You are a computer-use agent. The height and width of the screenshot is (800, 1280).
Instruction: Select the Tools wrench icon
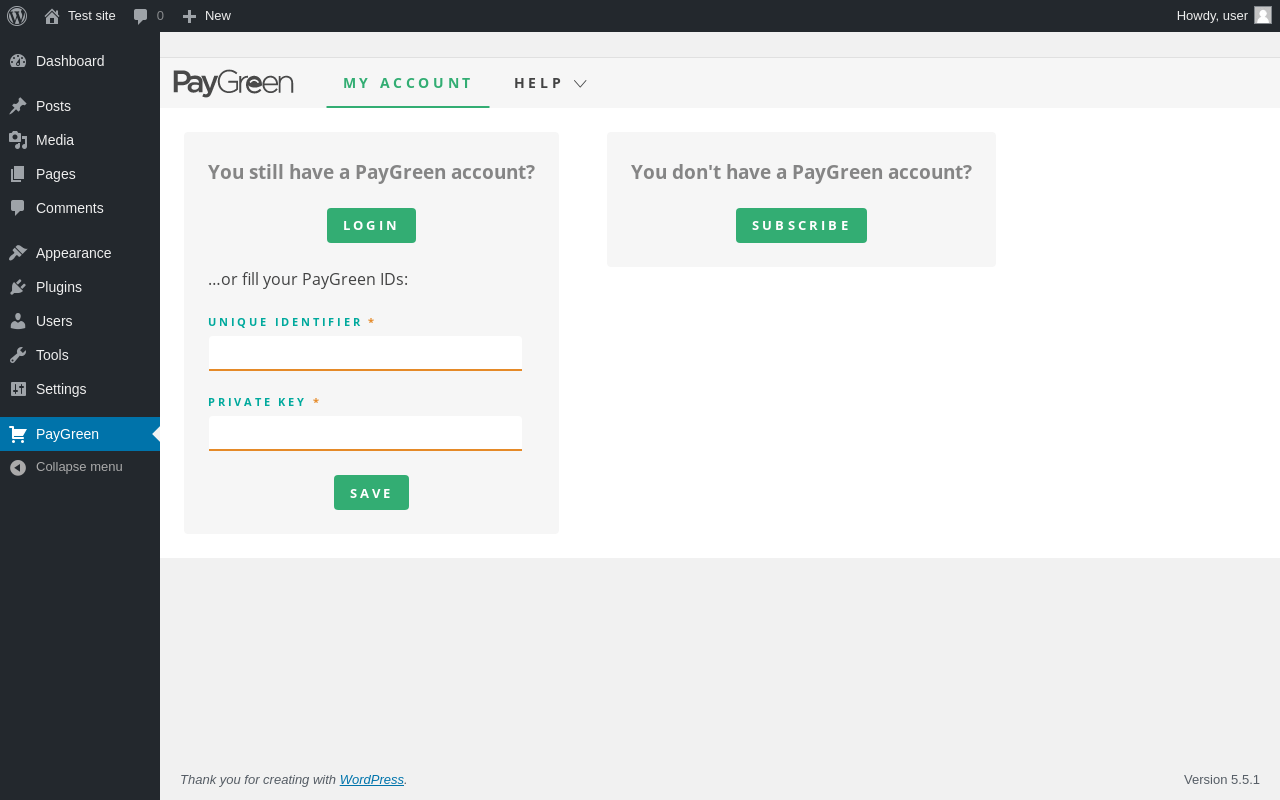point(18,355)
